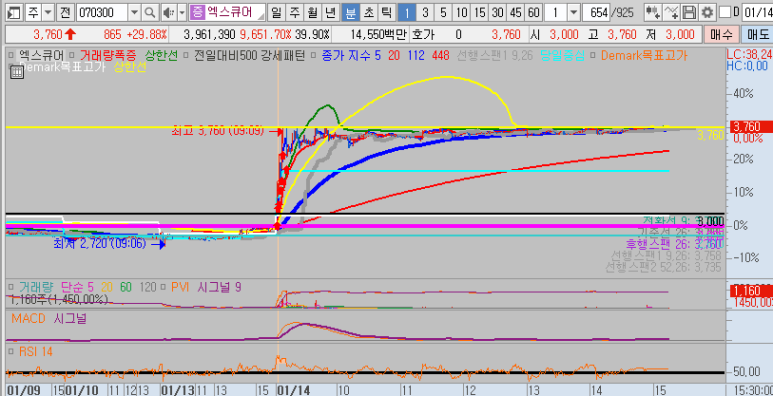This screenshot has width=773, height=396.
Task: Click the stock search magnifier icon
Action: [151, 12]
